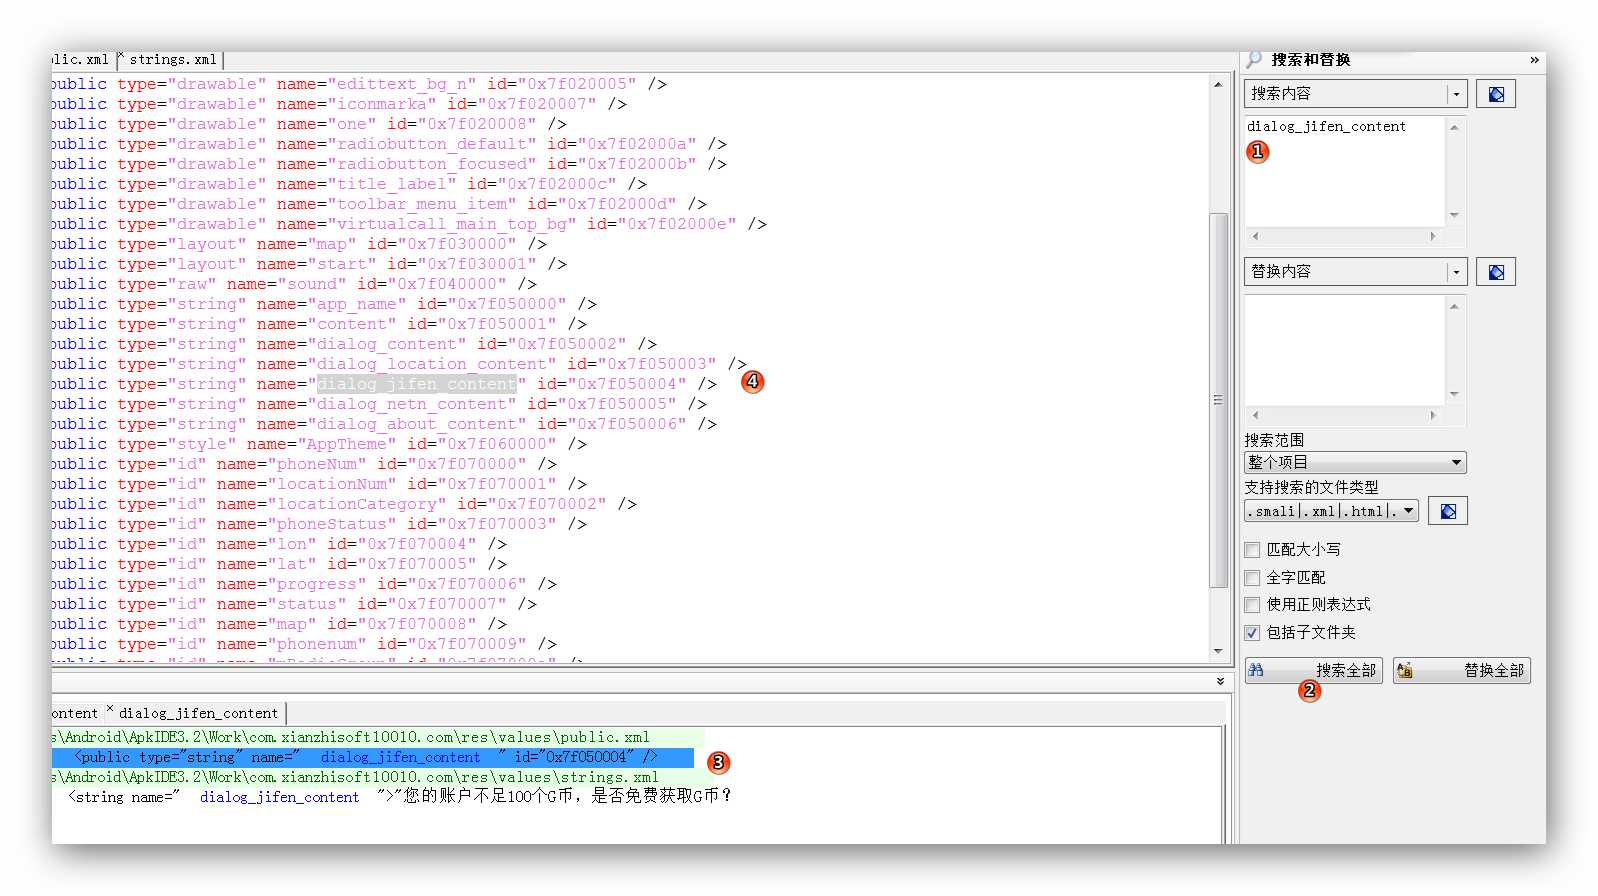Enable 匹配大小写 checkbox
Screen dimensions: 1598x896
[x=1252, y=550]
